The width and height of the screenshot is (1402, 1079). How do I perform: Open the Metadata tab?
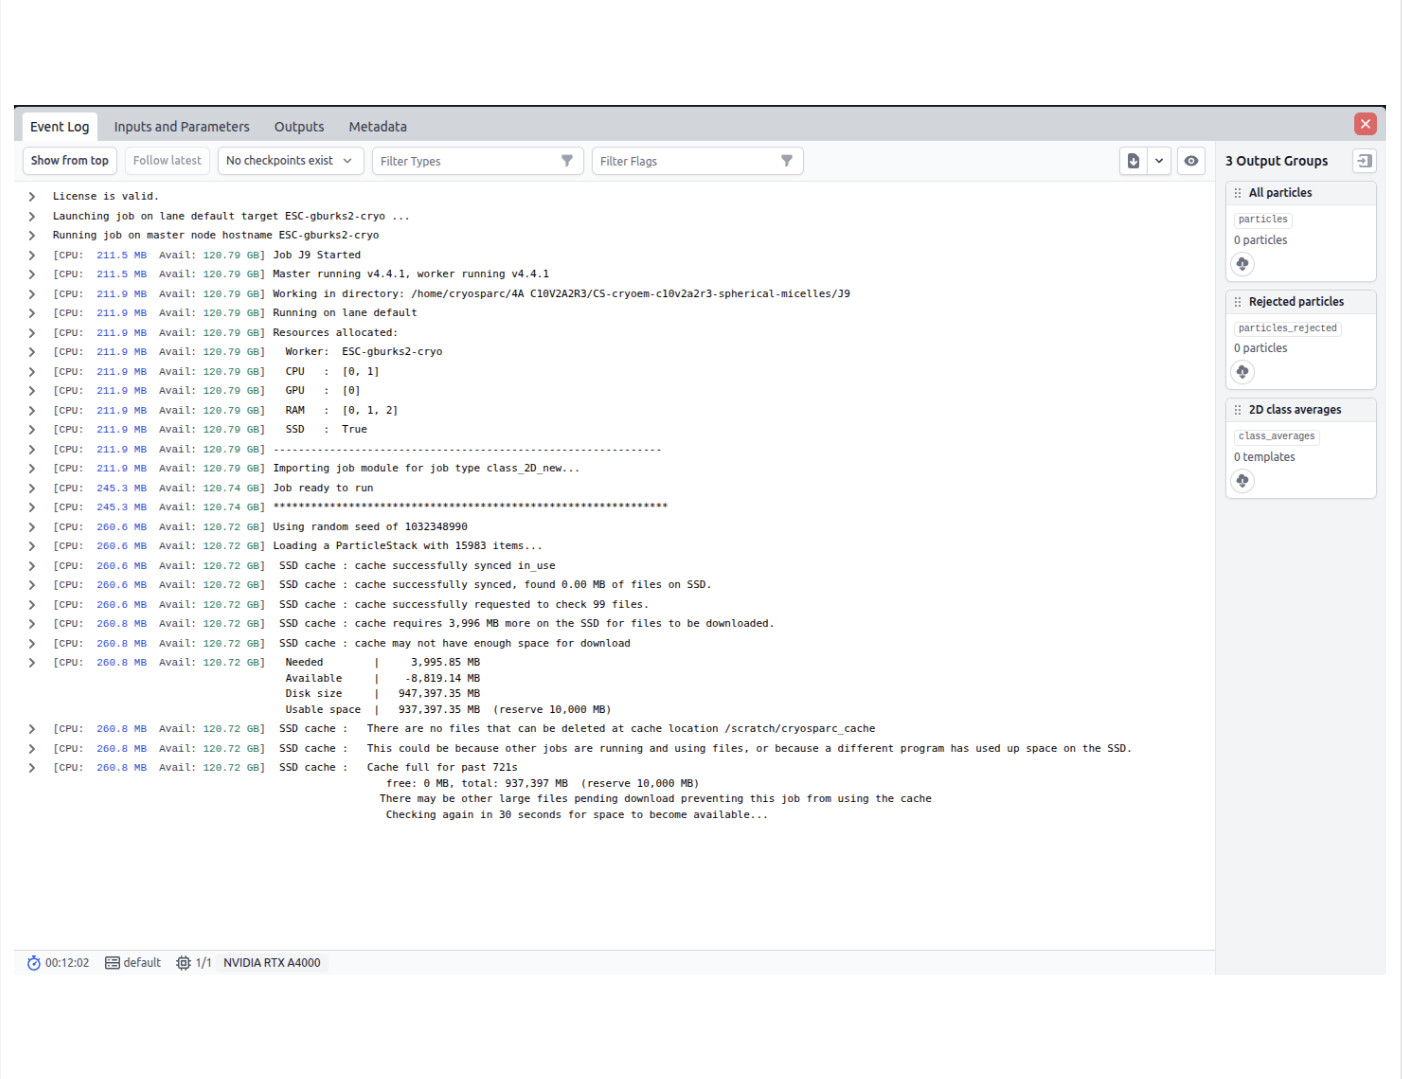pyautogui.click(x=378, y=127)
